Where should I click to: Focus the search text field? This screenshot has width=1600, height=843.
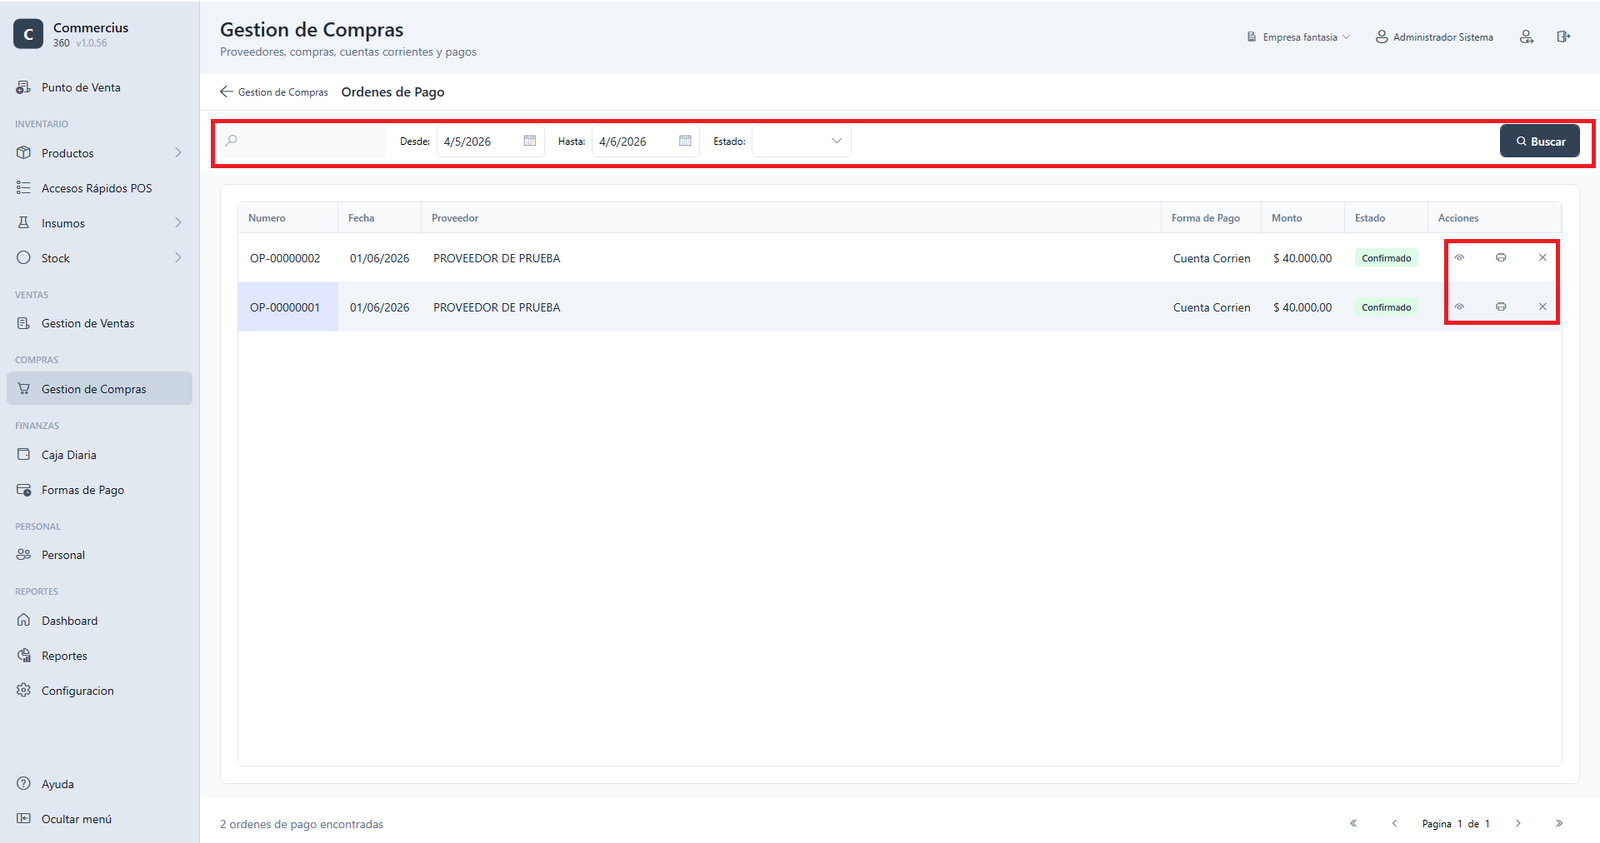coord(302,141)
